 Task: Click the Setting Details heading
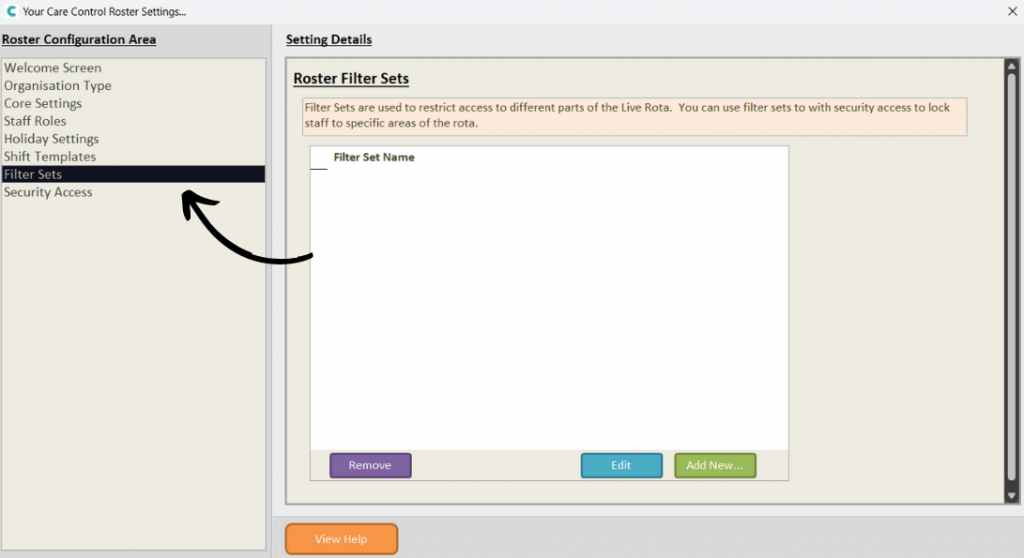(328, 39)
